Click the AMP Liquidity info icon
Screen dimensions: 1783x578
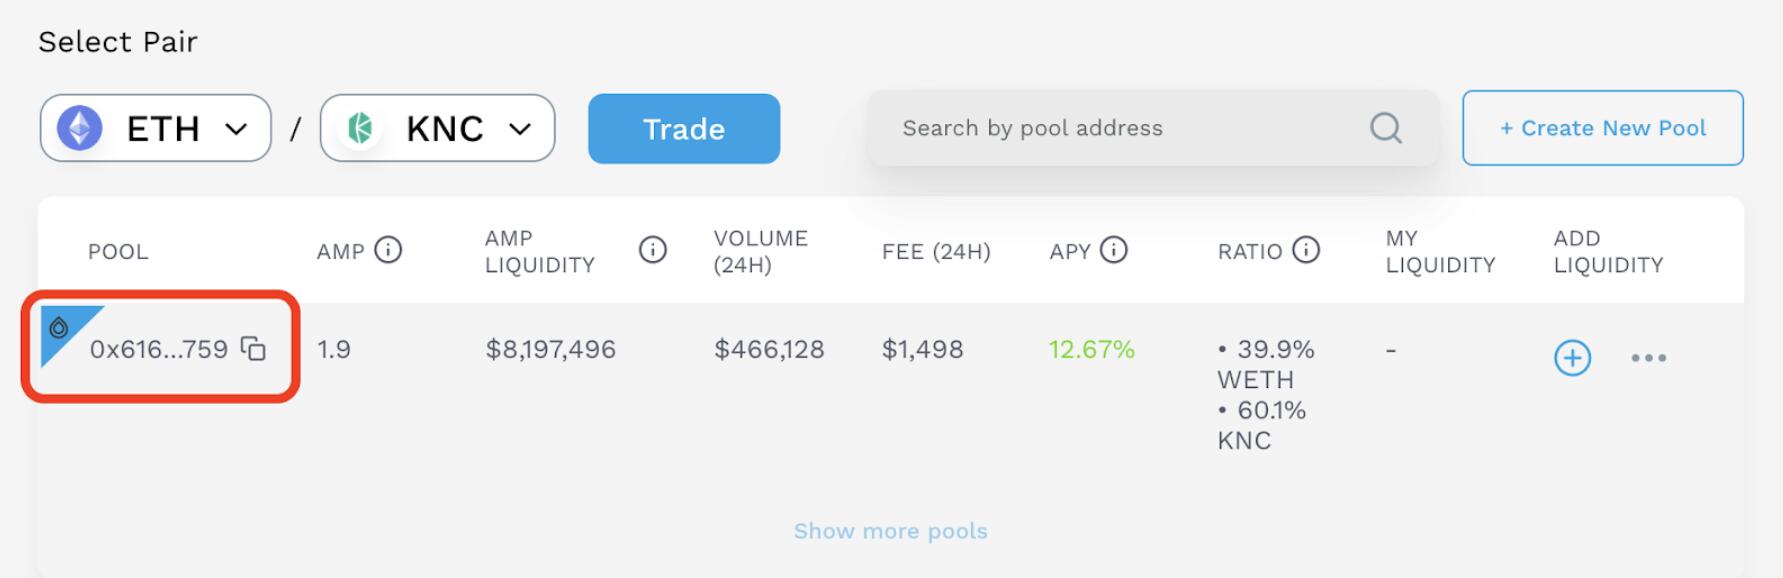point(652,250)
